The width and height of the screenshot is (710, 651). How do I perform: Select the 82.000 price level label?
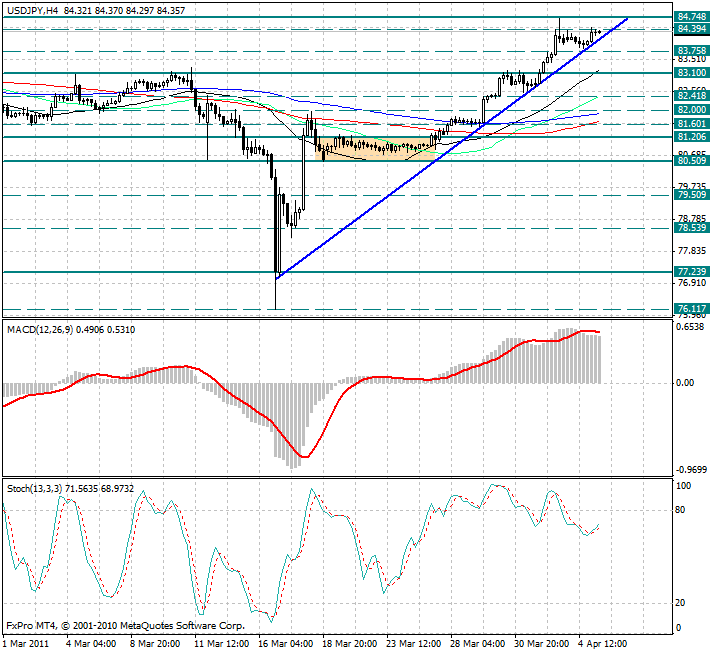click(691, 110)
